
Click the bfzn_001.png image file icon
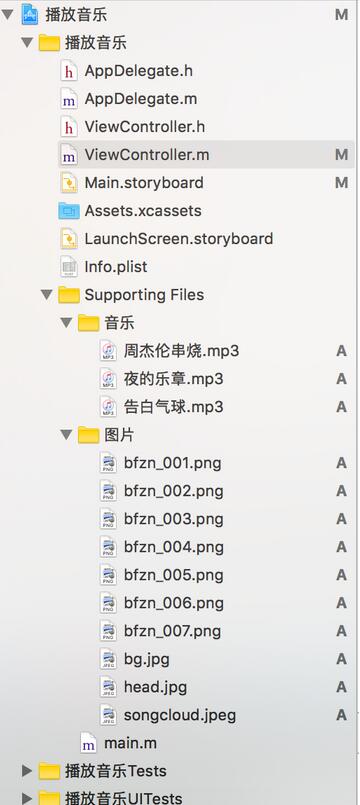pos(108,463)
